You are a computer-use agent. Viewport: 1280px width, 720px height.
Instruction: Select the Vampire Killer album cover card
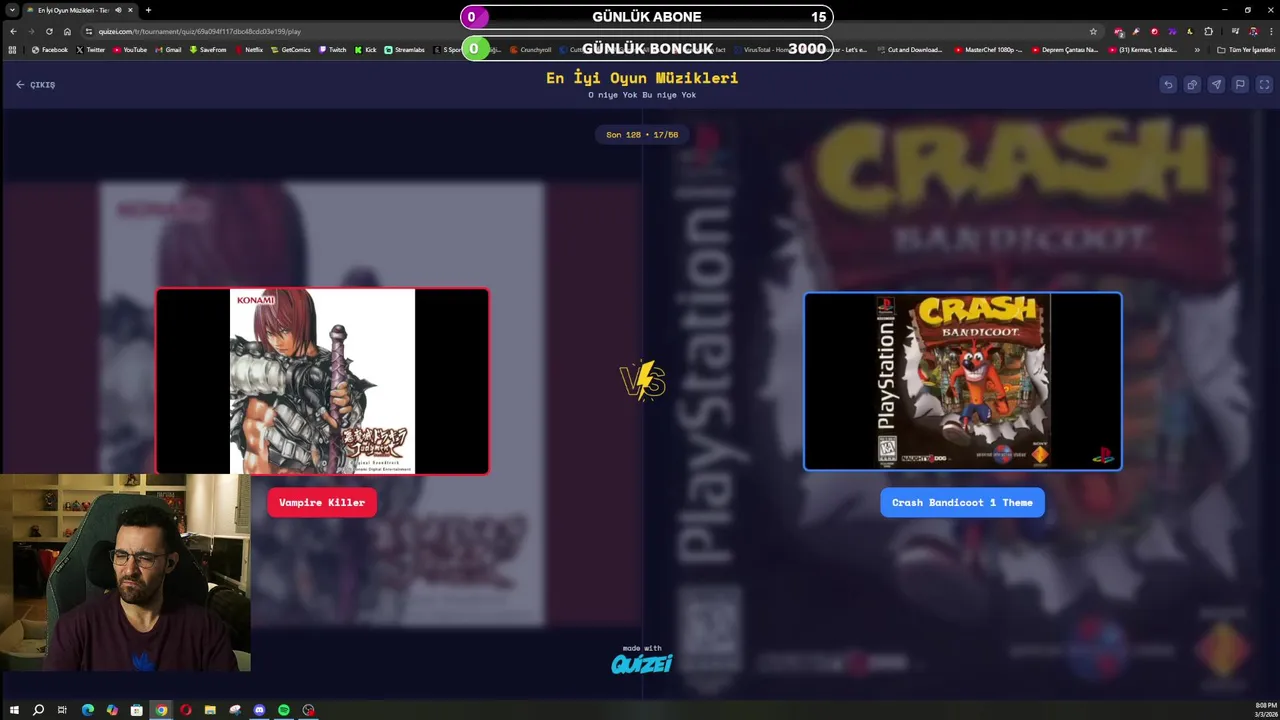tap(322, 381)
